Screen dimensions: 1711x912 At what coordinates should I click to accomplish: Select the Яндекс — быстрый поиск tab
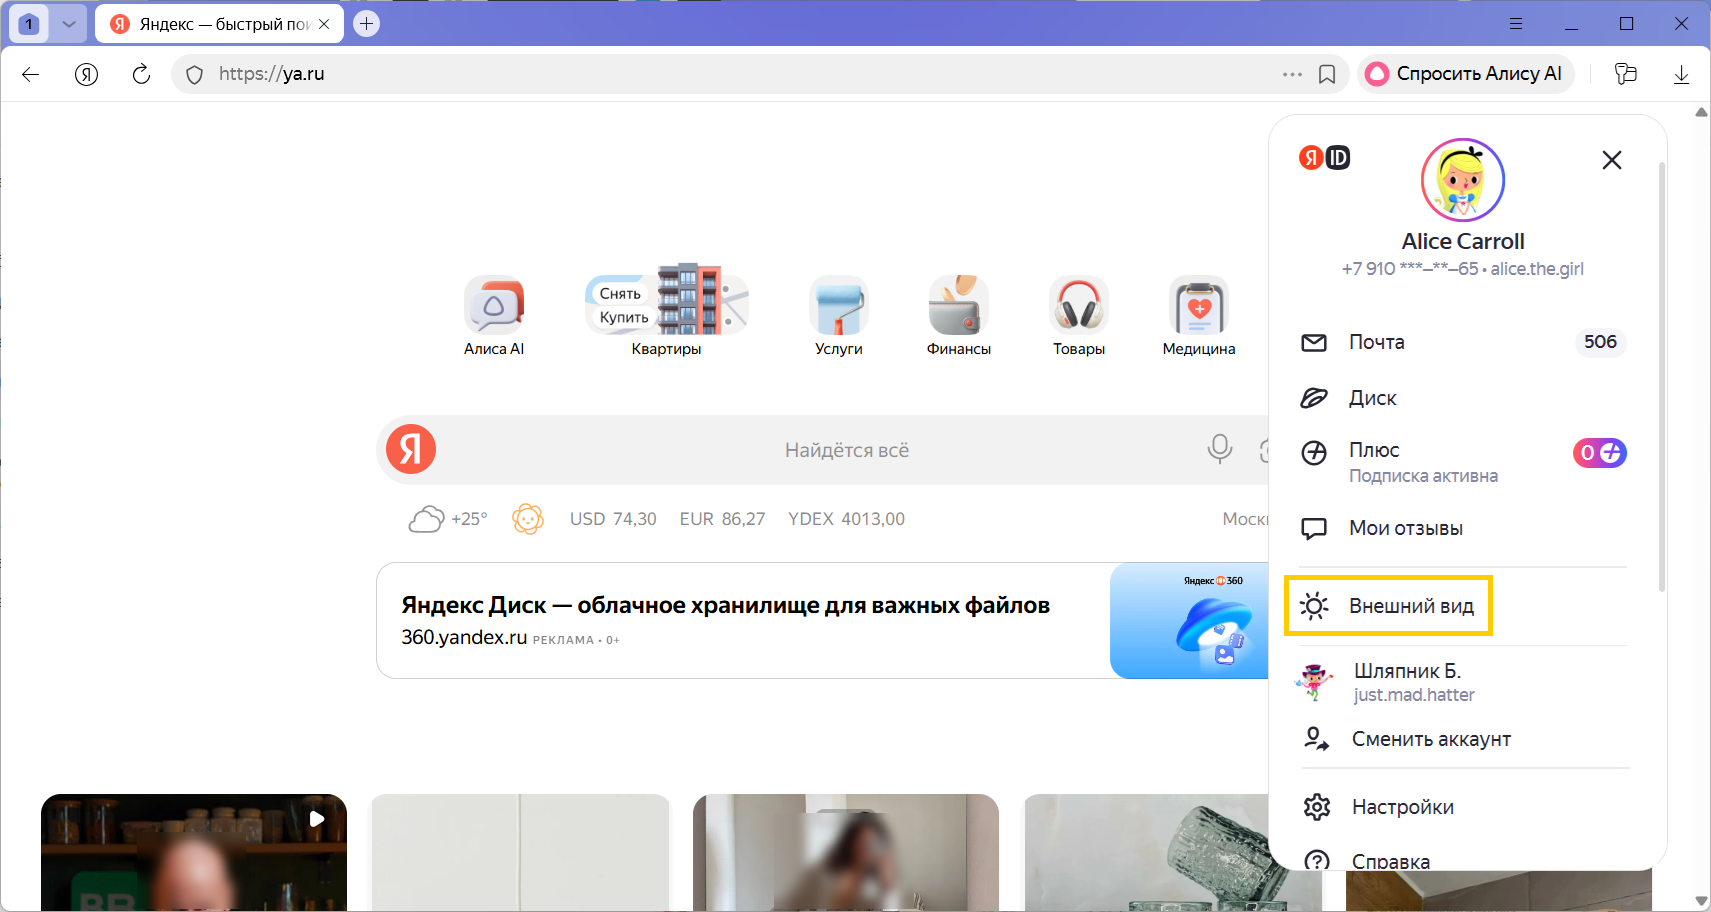point(219,24)
